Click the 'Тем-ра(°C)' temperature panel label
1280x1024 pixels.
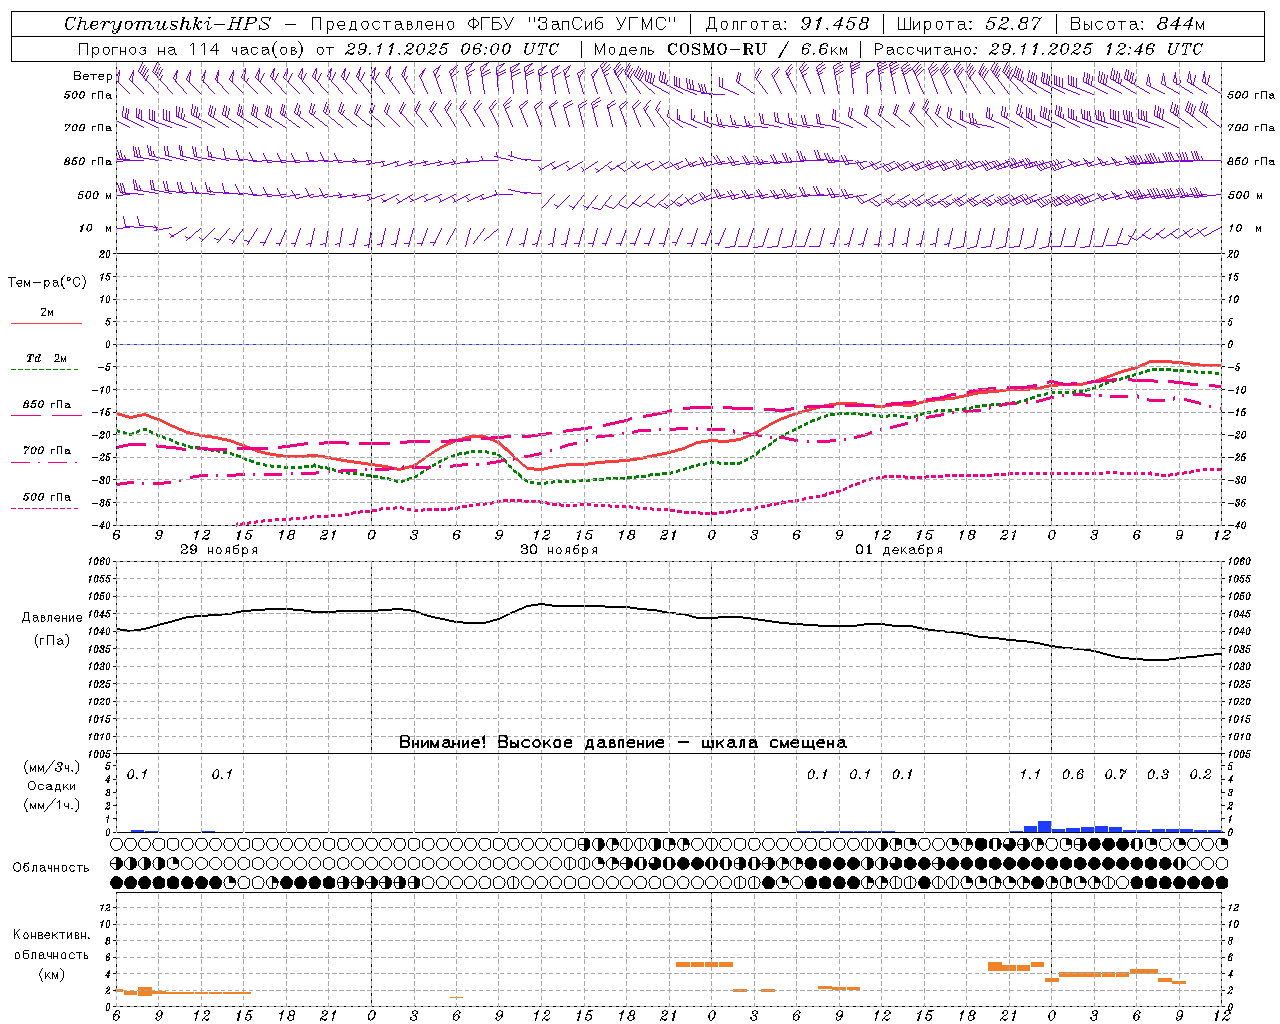pos(47,283)
